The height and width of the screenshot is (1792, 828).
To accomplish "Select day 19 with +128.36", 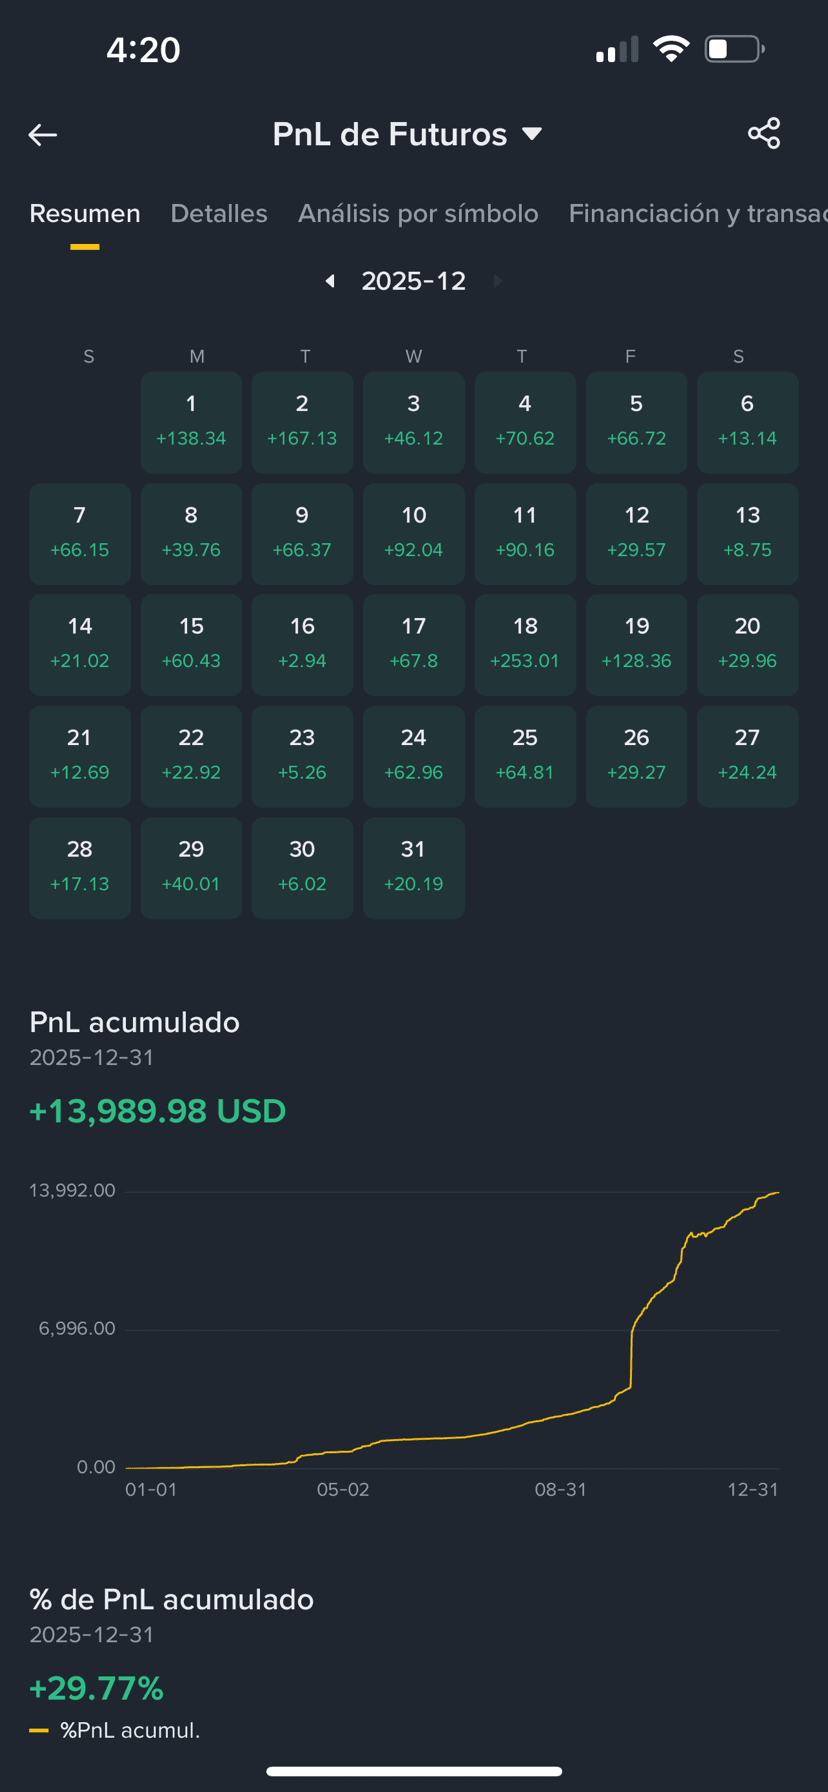I will (637, 644).
